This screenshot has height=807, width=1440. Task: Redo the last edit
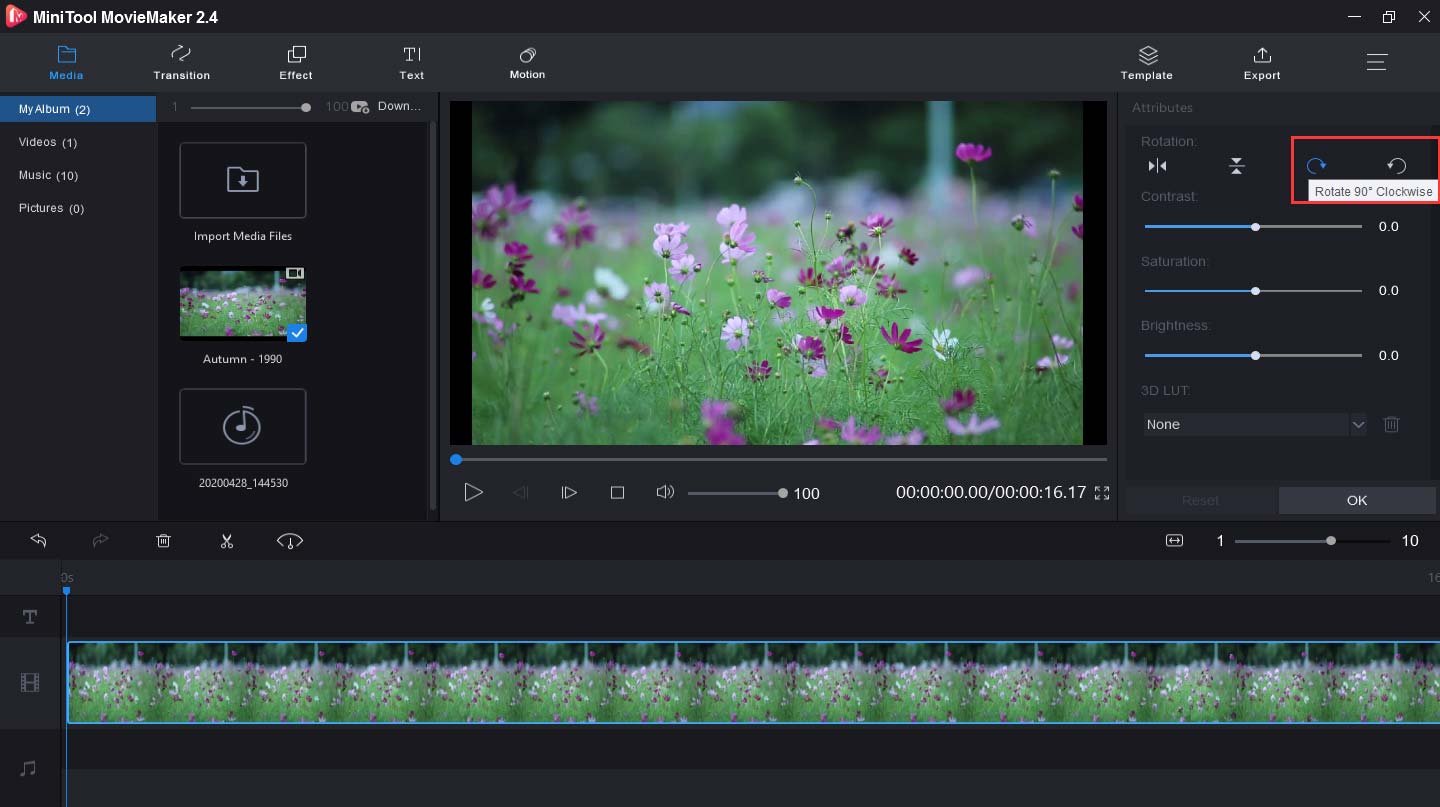100,540
